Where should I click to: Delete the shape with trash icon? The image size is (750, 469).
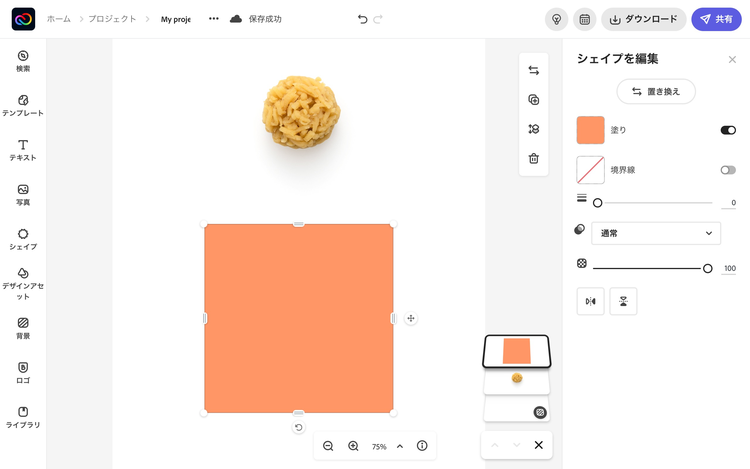click(534, 158)
